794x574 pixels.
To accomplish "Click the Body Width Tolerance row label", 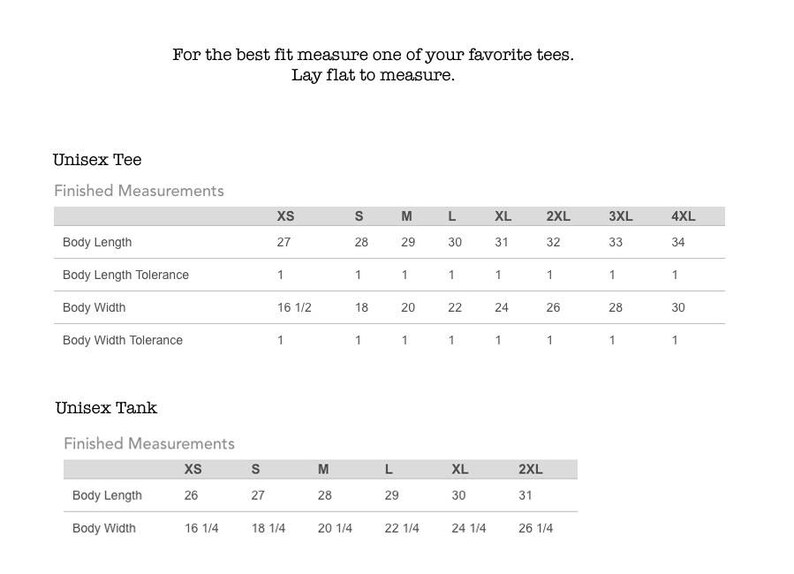I will tap(123, 340).
